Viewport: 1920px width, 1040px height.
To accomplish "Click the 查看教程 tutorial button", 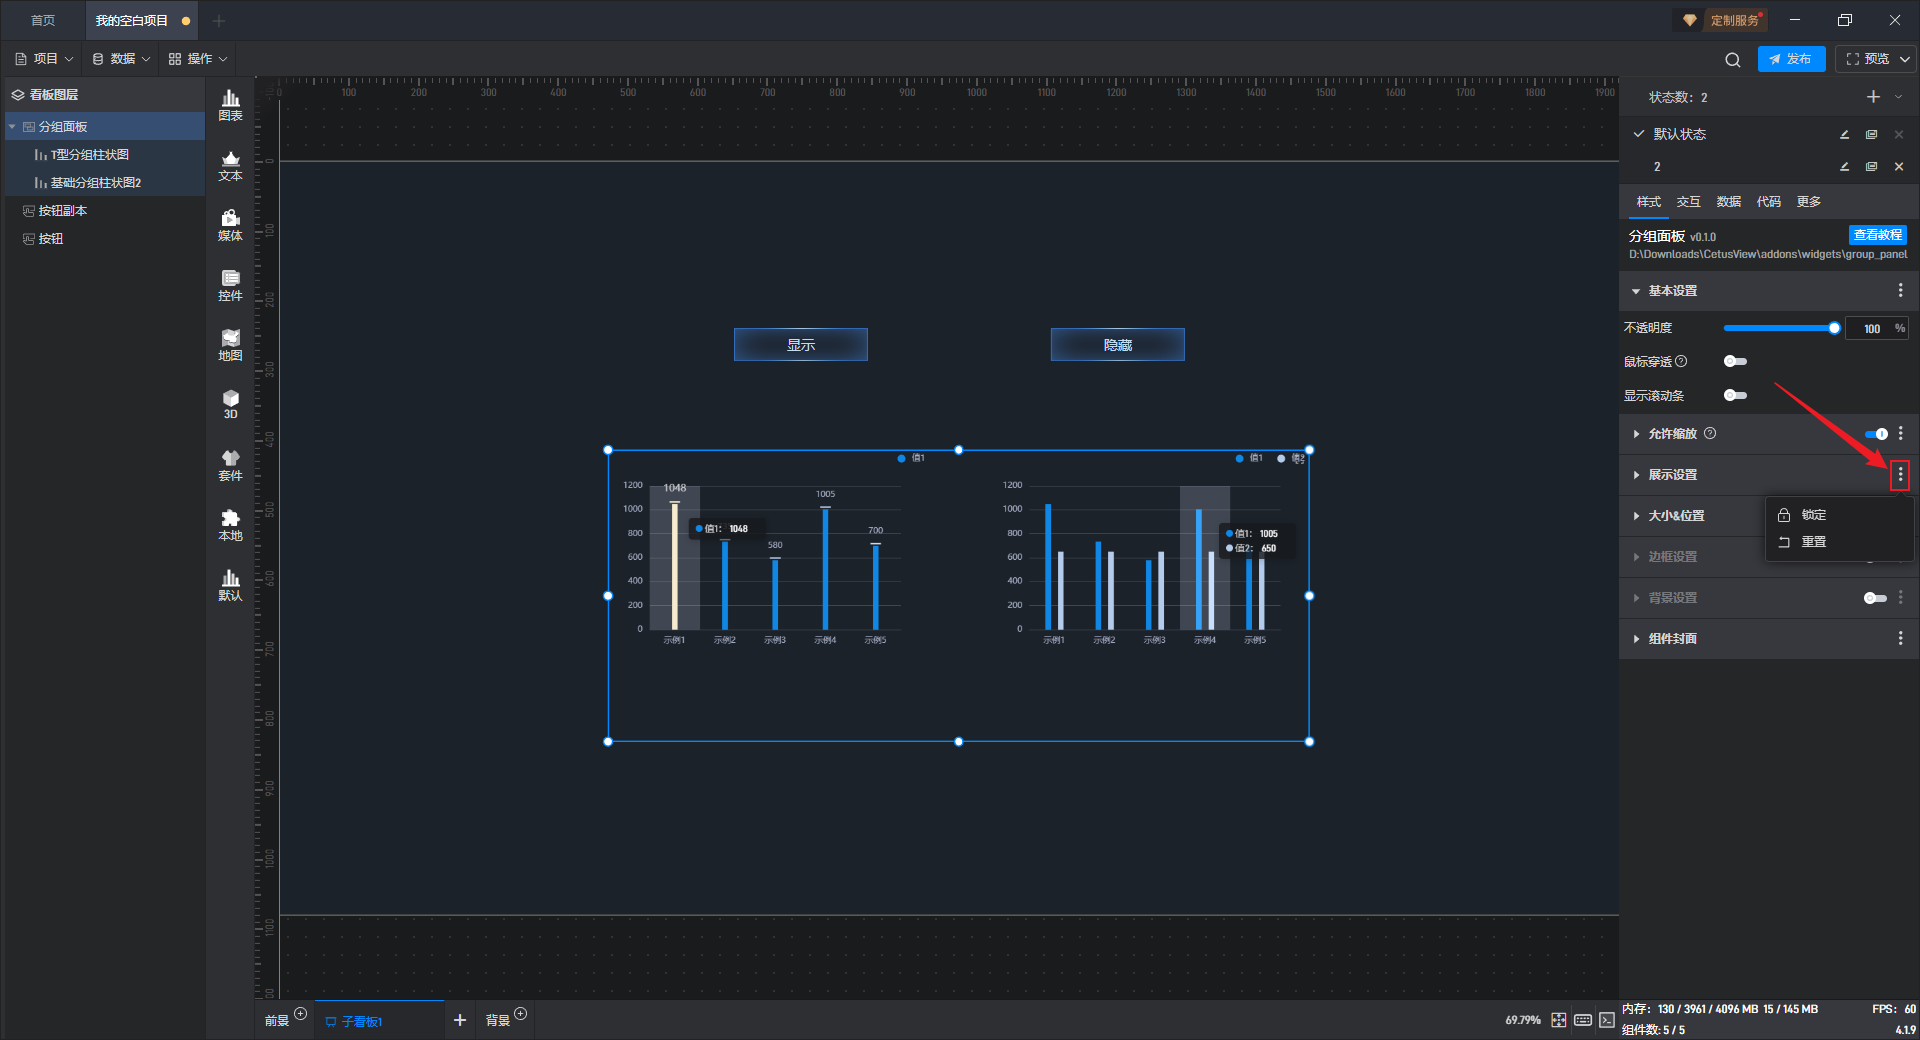I will [x=1877, y=235].
